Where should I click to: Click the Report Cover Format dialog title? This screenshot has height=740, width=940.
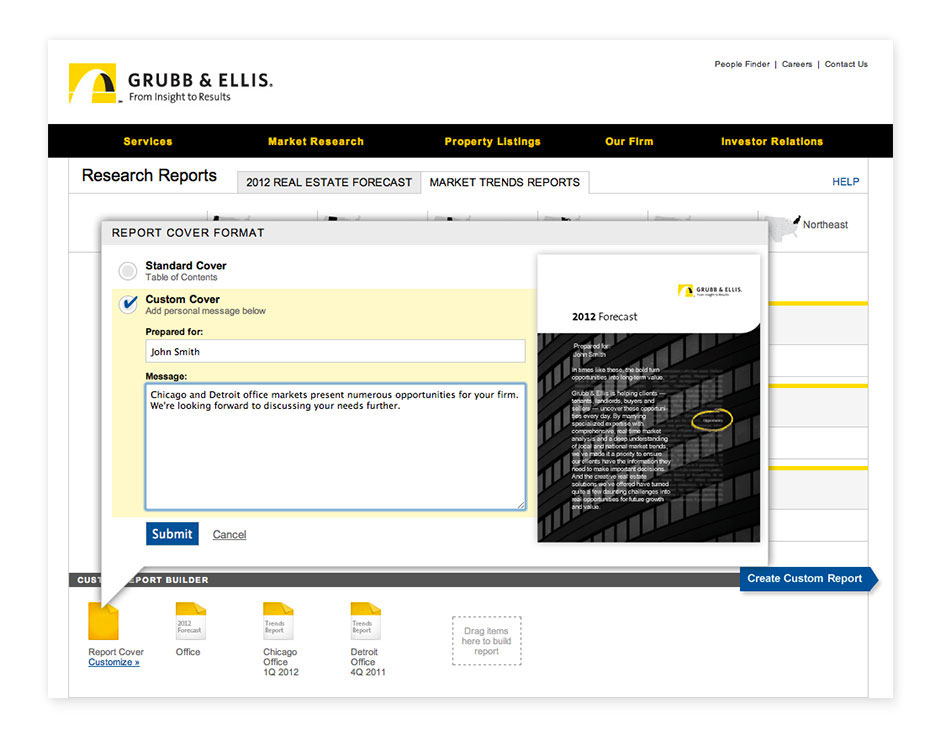(188, 233)
